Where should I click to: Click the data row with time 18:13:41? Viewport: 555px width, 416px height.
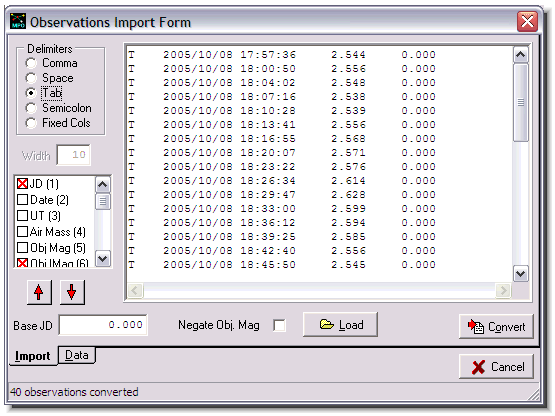pyautogui.click(x=282, y=125)
